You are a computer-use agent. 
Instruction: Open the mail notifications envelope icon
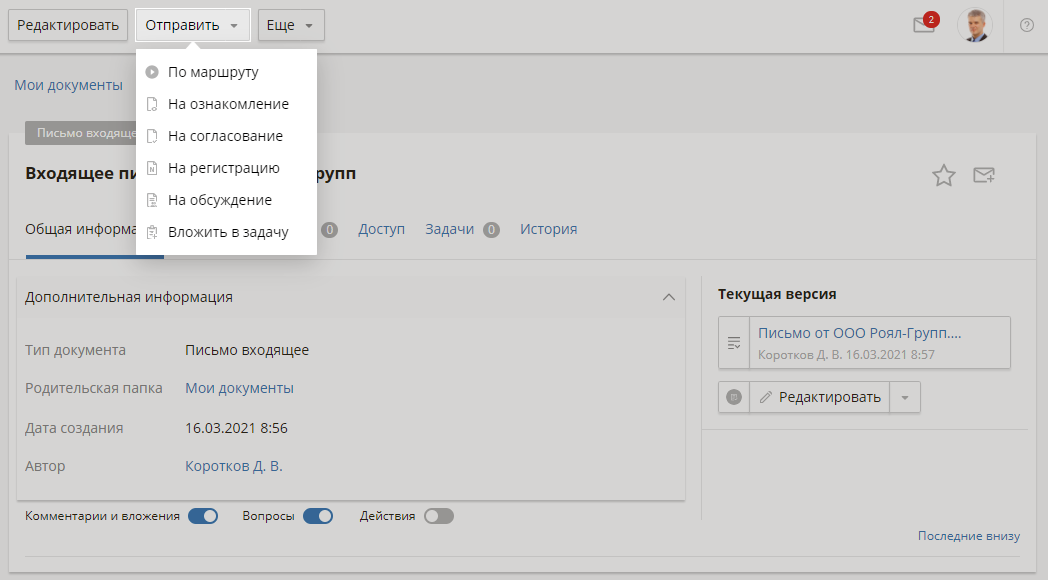point(923,25)
